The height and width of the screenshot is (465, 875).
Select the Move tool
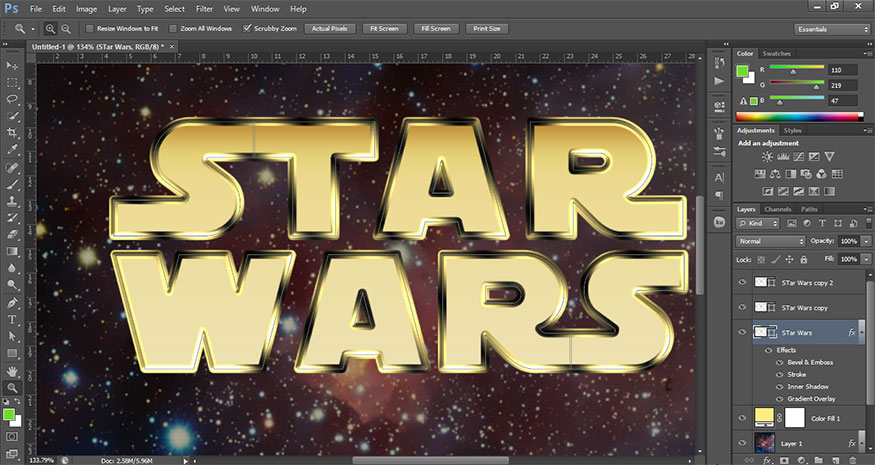(x=12, y=65)
